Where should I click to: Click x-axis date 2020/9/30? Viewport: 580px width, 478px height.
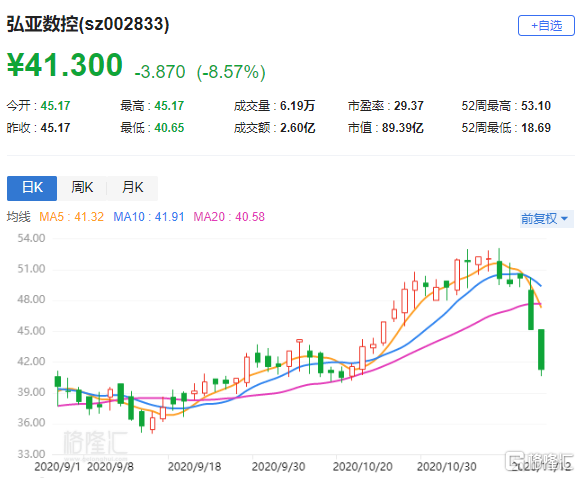coord(279,467)
